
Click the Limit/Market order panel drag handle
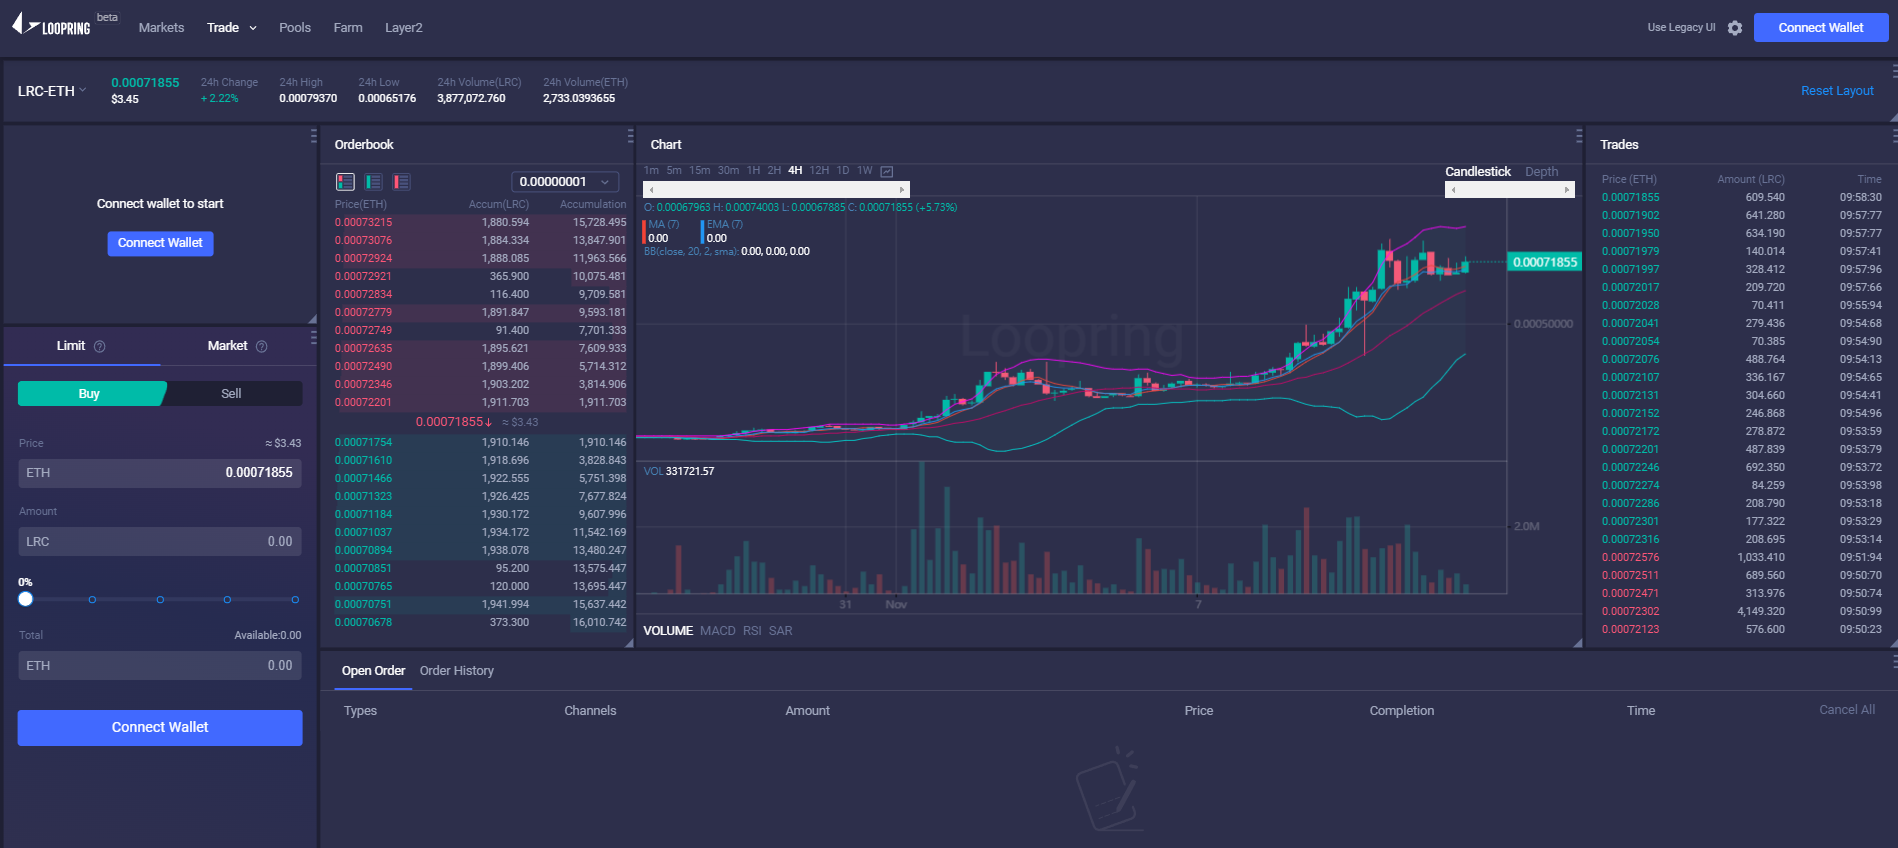313,338
